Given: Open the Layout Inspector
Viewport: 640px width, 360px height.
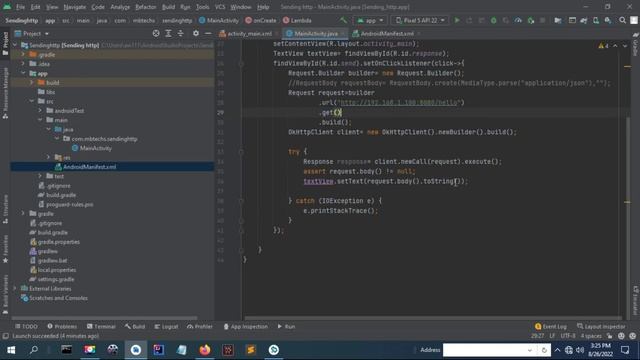Looking at the screenshot, I should pos(601,327).
